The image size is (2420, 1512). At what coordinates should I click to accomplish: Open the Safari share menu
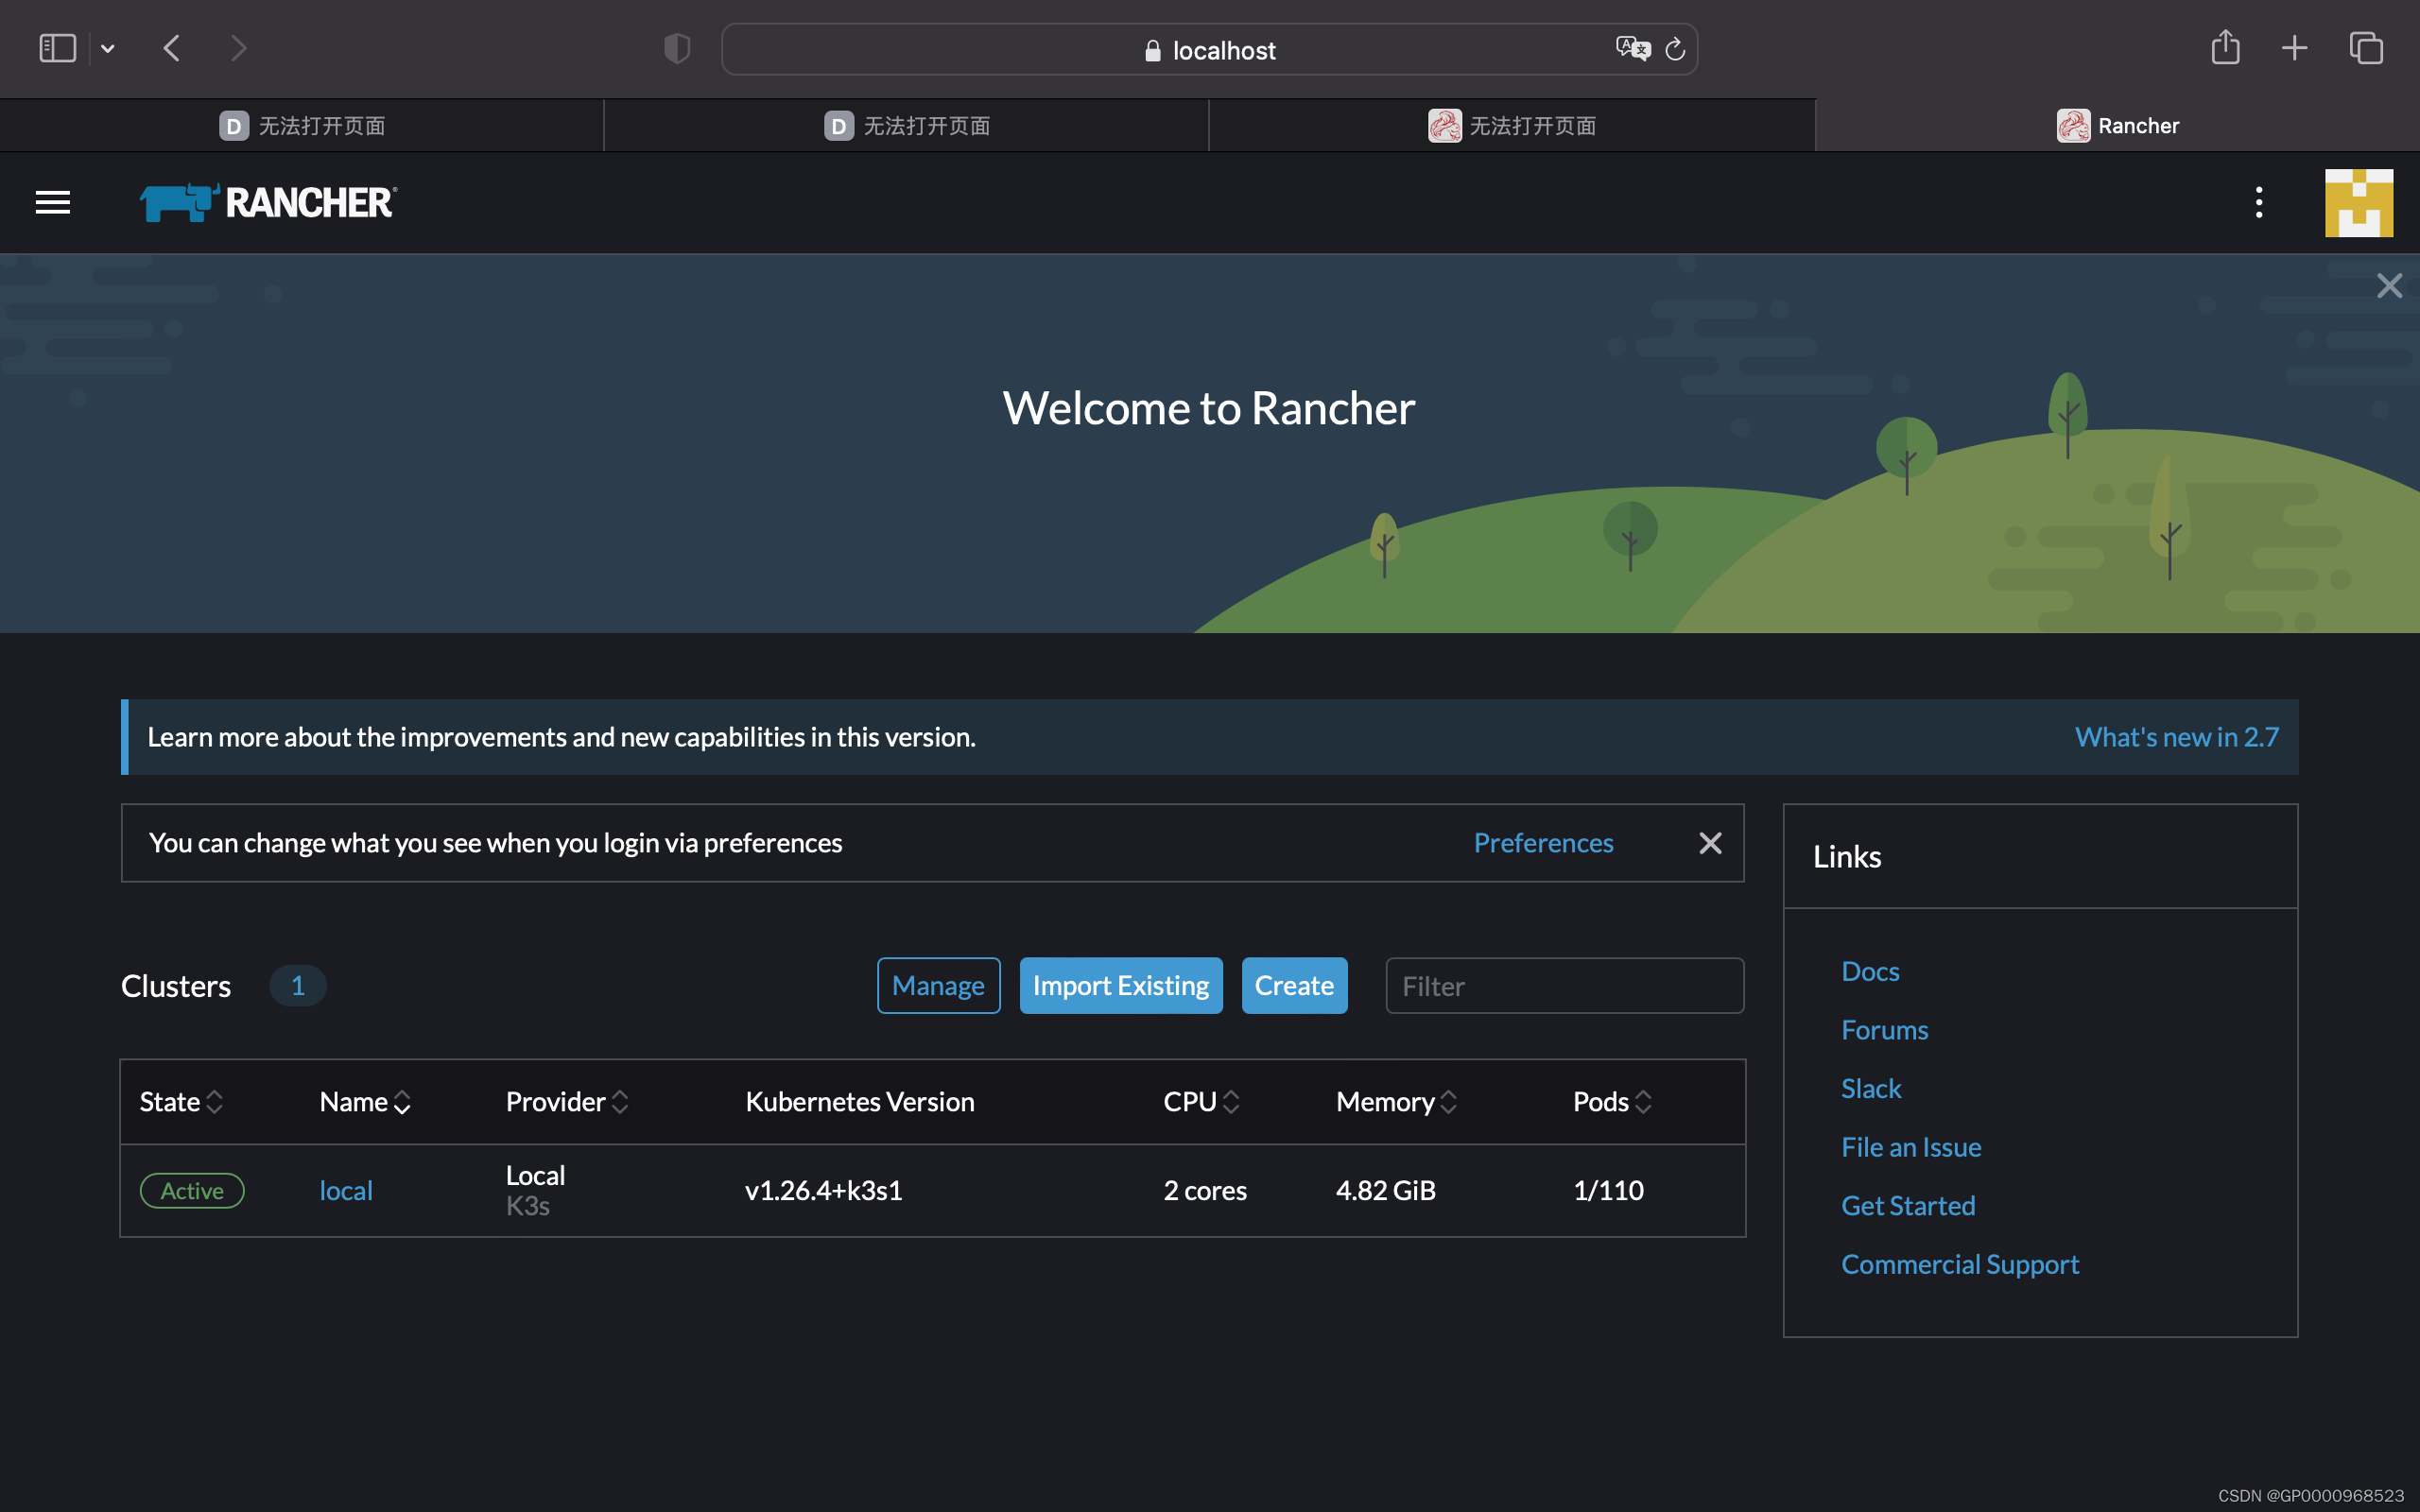(2225, 47)
